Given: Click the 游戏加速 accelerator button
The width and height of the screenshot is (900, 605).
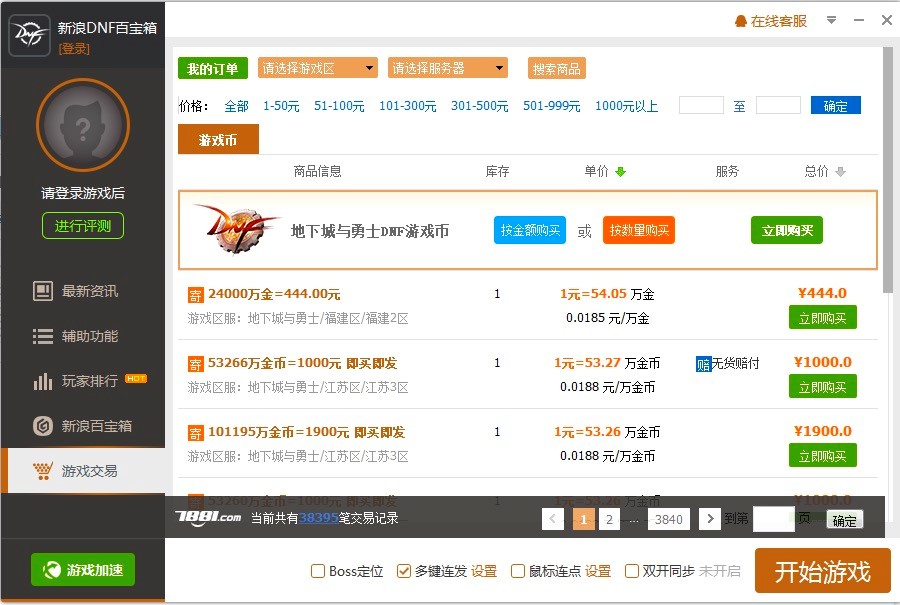Looking at the screenshot, I should tap(83, 570).
